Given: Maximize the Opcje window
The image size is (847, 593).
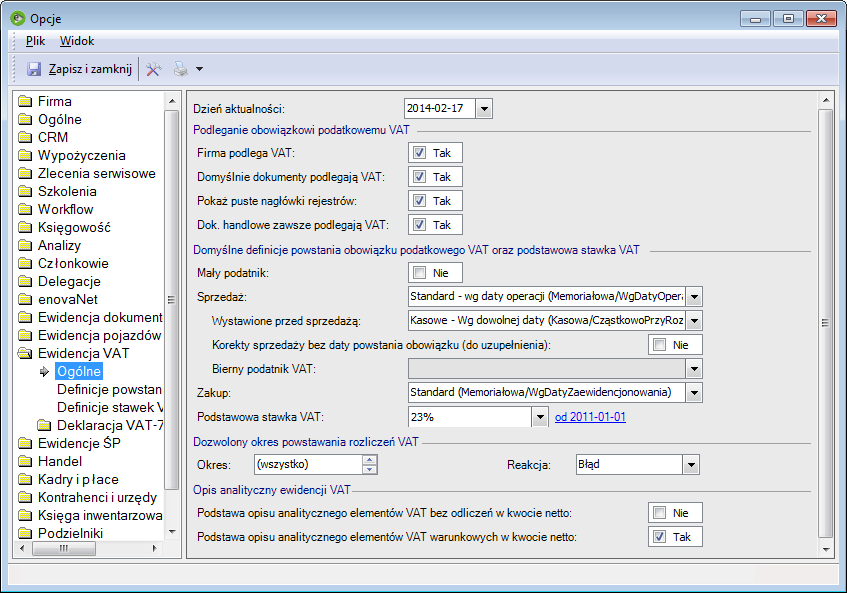Looking at the screenshot, I should [788, 19].
